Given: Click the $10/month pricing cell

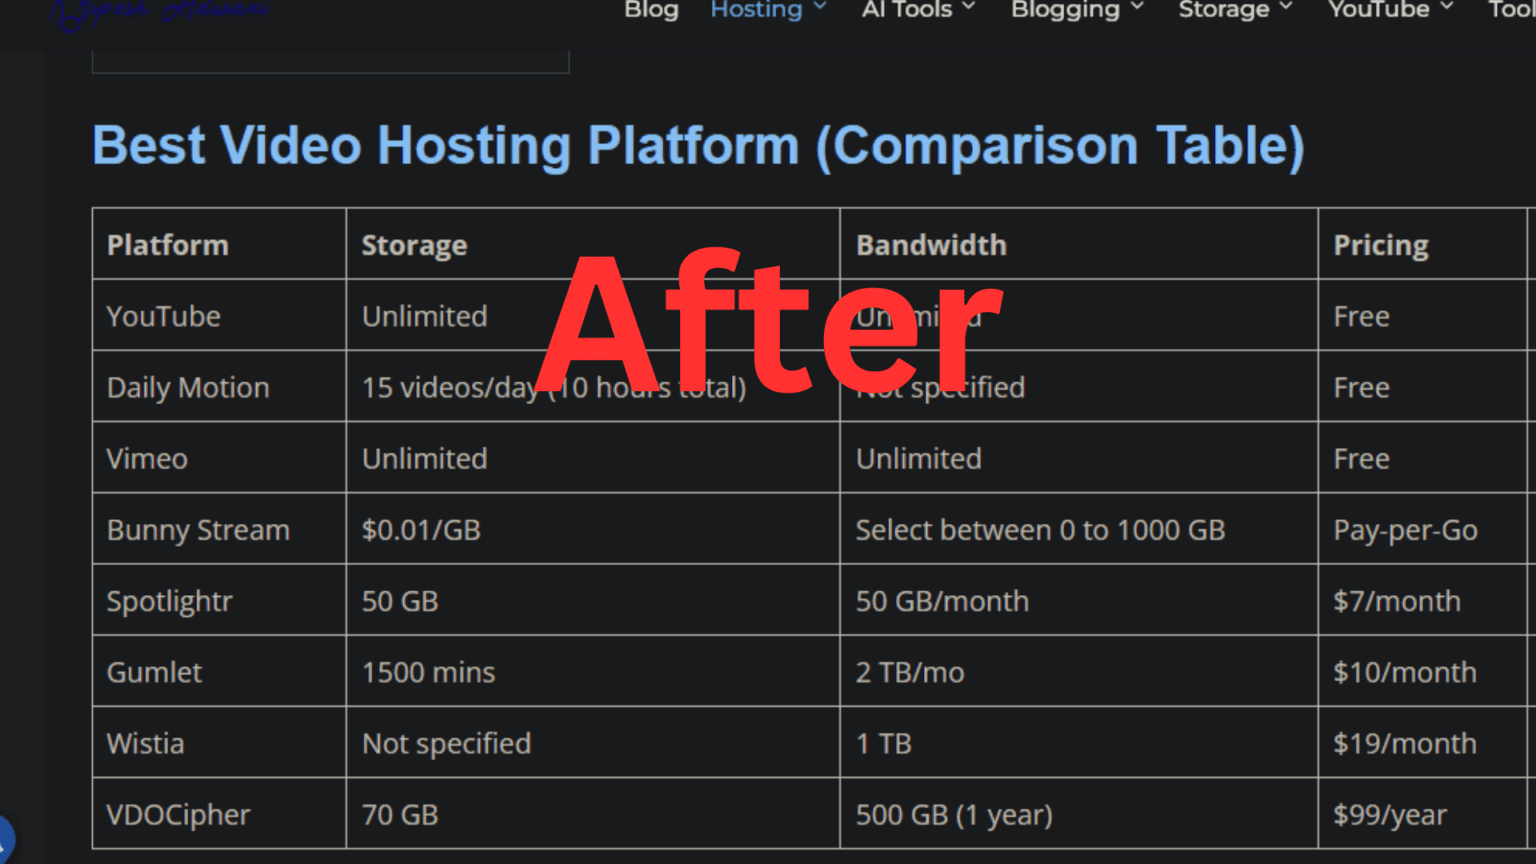Looking at the screenshot, I should pos(1423,671).
